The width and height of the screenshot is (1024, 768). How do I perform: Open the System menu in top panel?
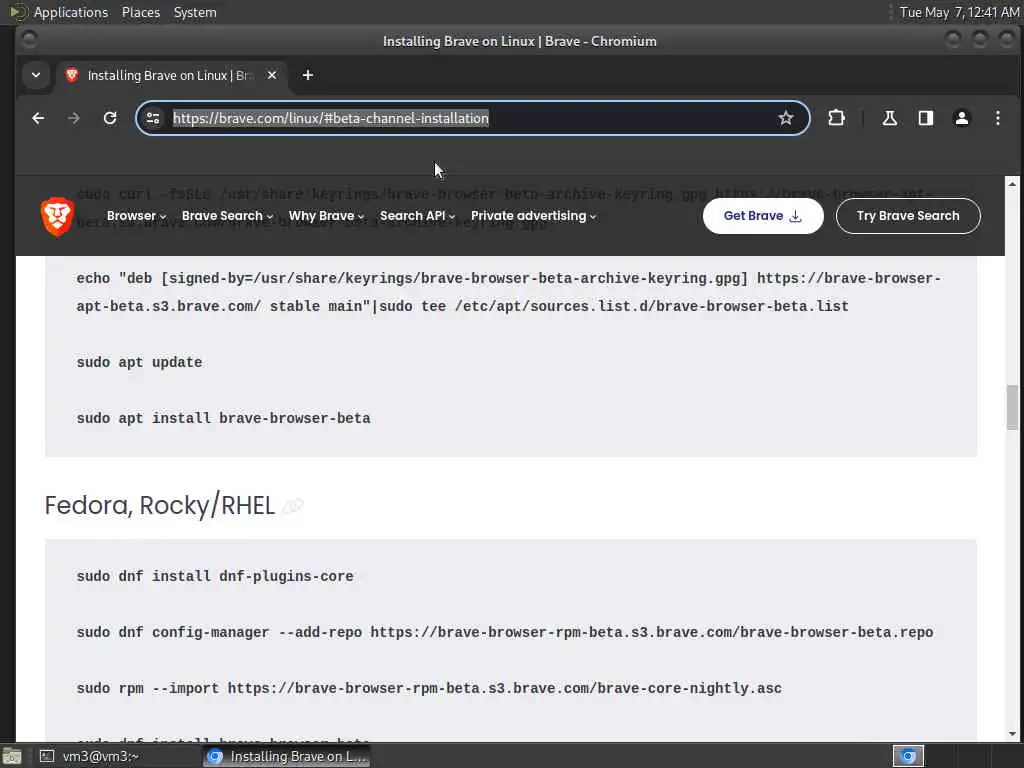pyautogui.click(x=195, y=12)
